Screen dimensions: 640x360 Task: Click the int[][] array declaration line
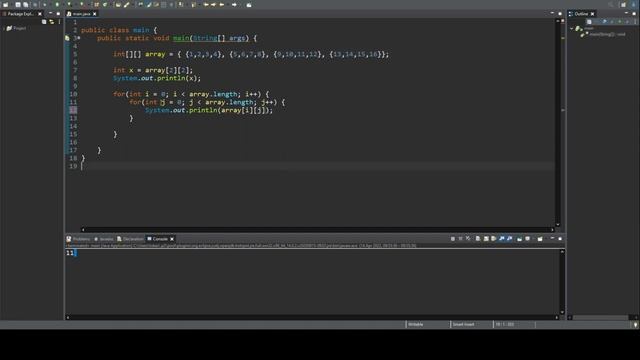point(251,54)
